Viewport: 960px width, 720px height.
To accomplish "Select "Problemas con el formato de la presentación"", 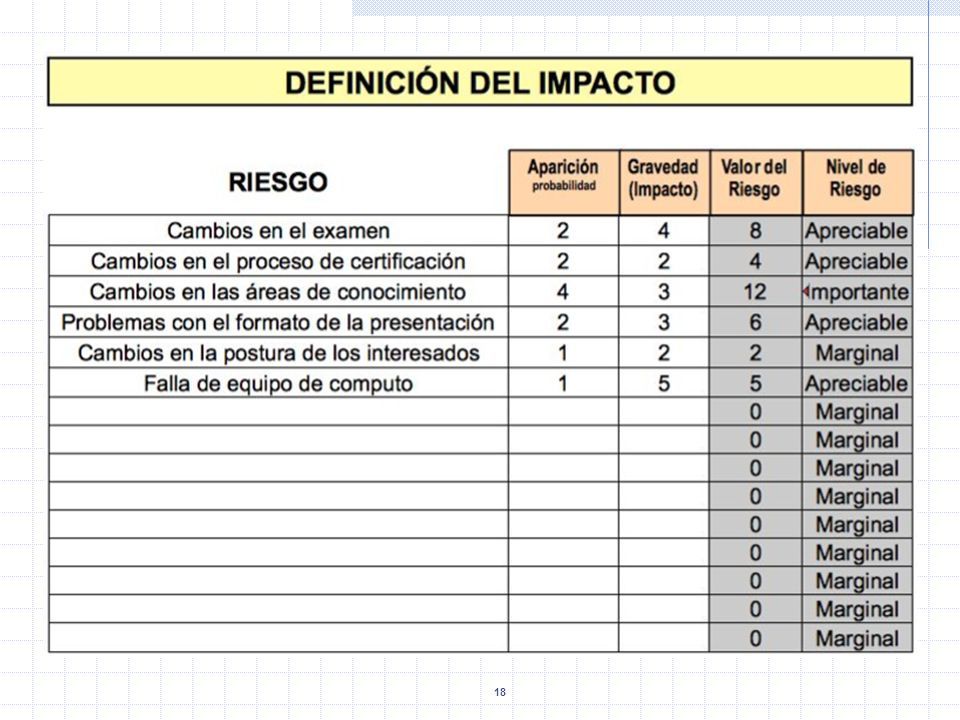I will pyautogui.click(x=279, y=323).
